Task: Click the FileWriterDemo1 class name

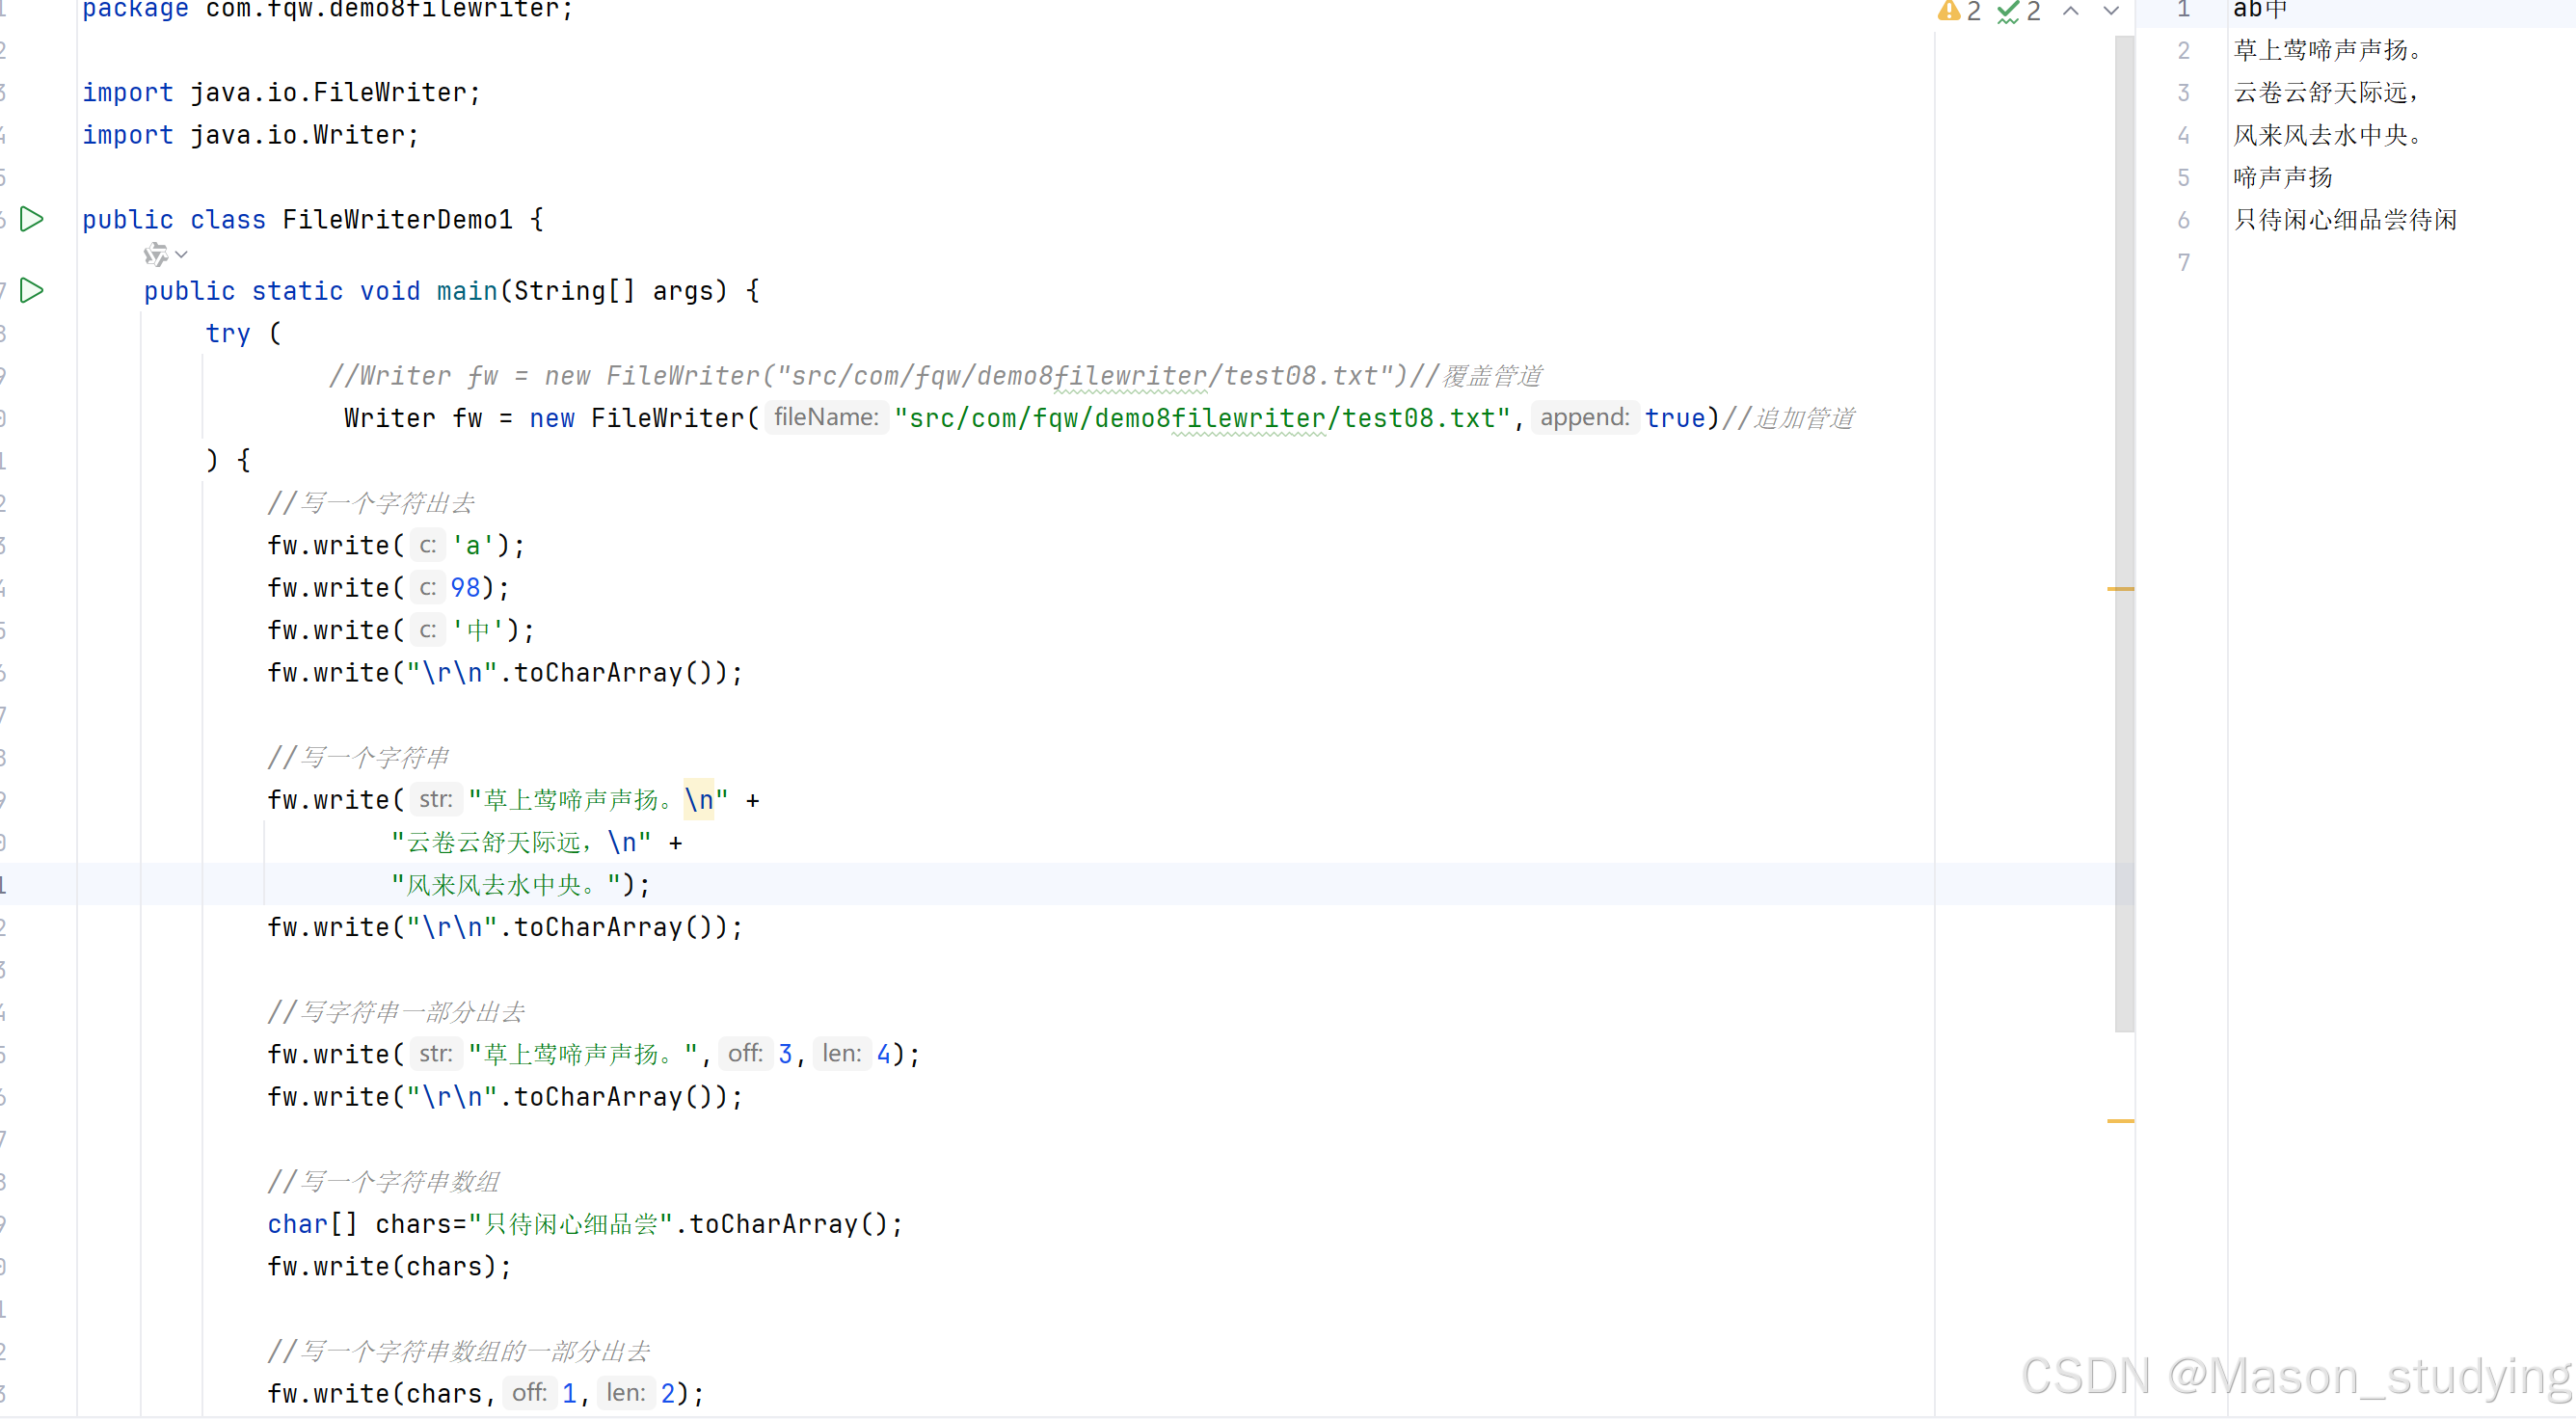Action: [397, 220]
